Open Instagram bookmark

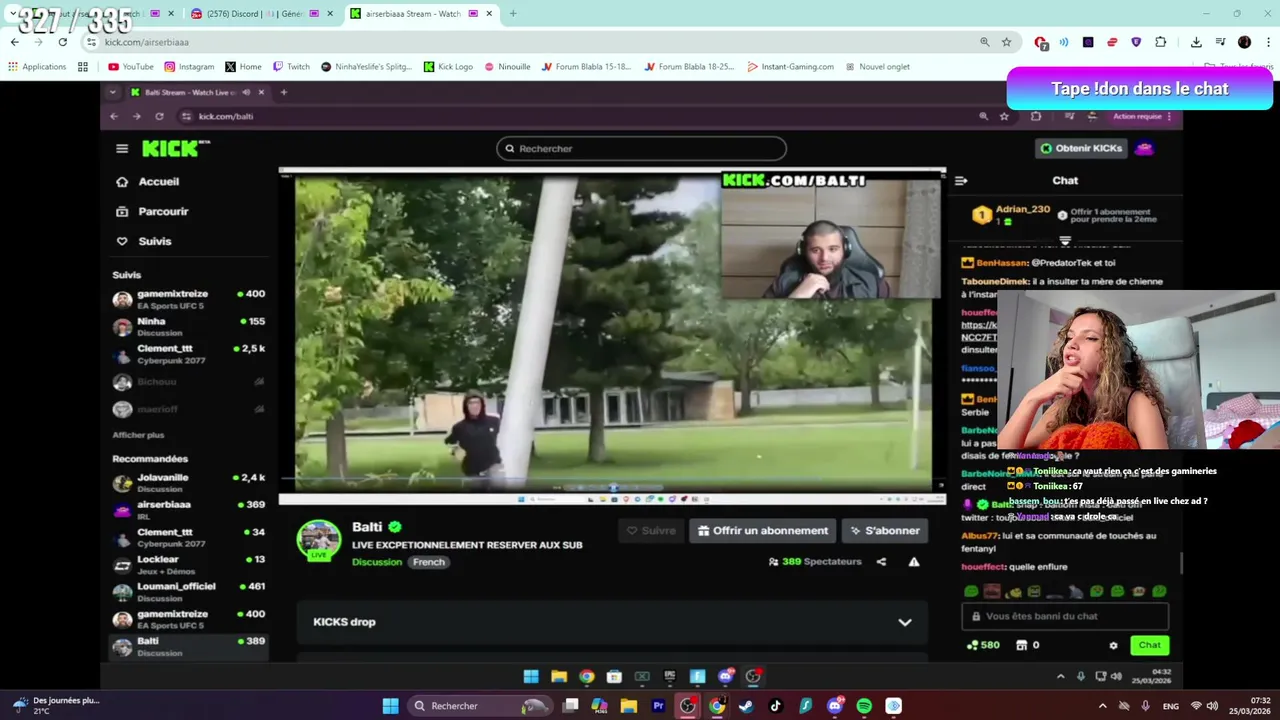189,67
